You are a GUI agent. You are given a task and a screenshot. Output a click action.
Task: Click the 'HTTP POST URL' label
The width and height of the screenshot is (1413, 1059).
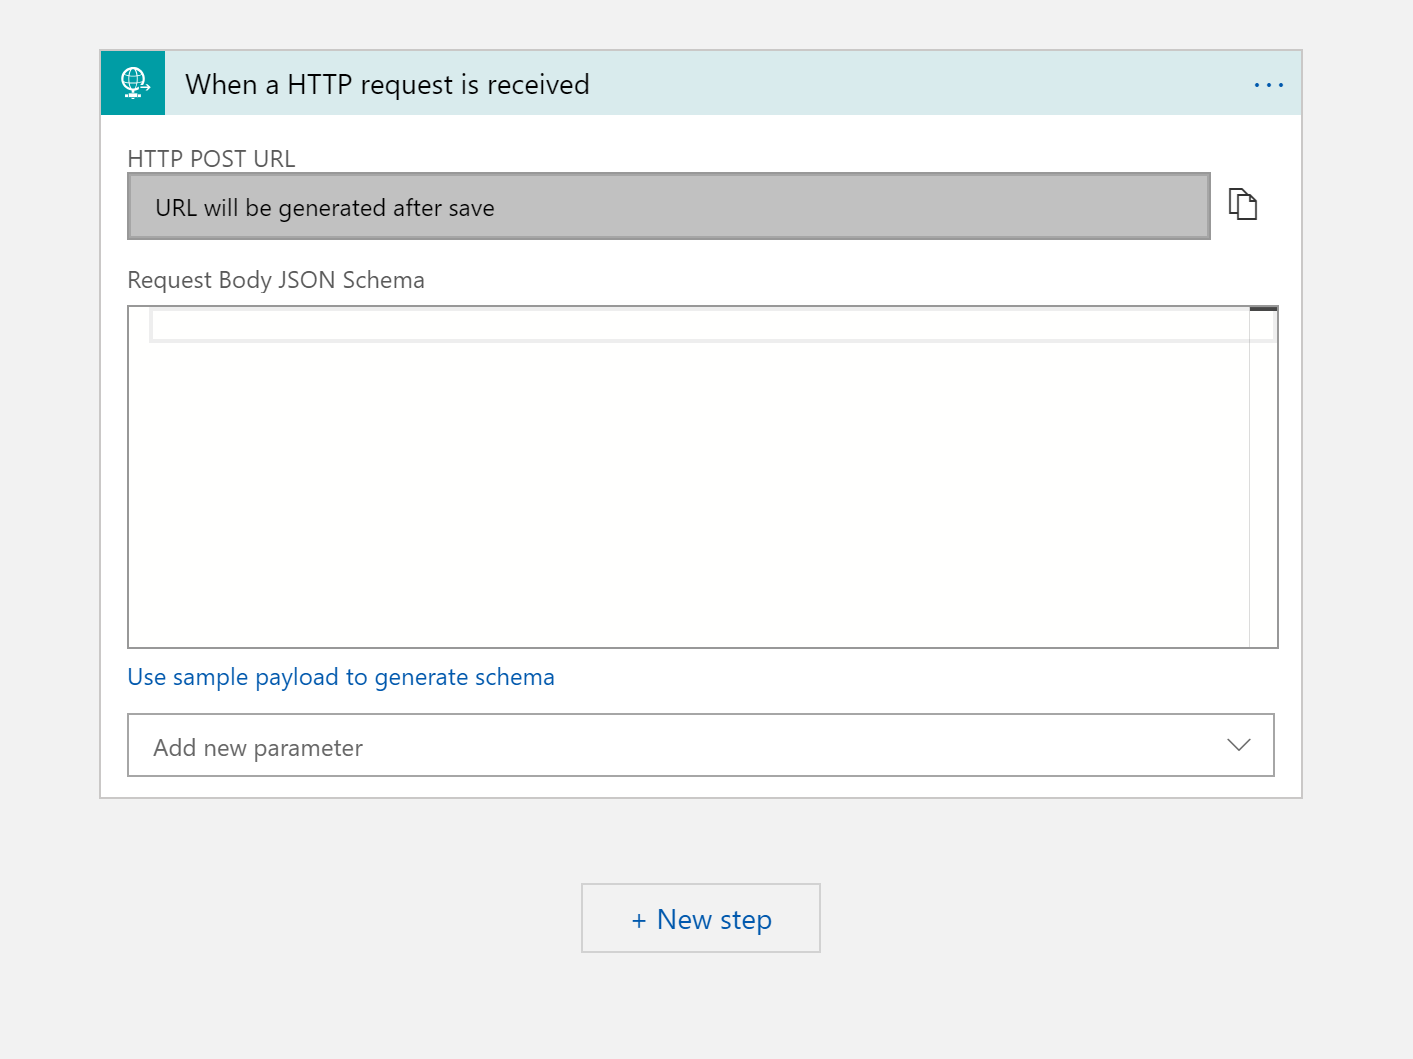pos(212,159)
